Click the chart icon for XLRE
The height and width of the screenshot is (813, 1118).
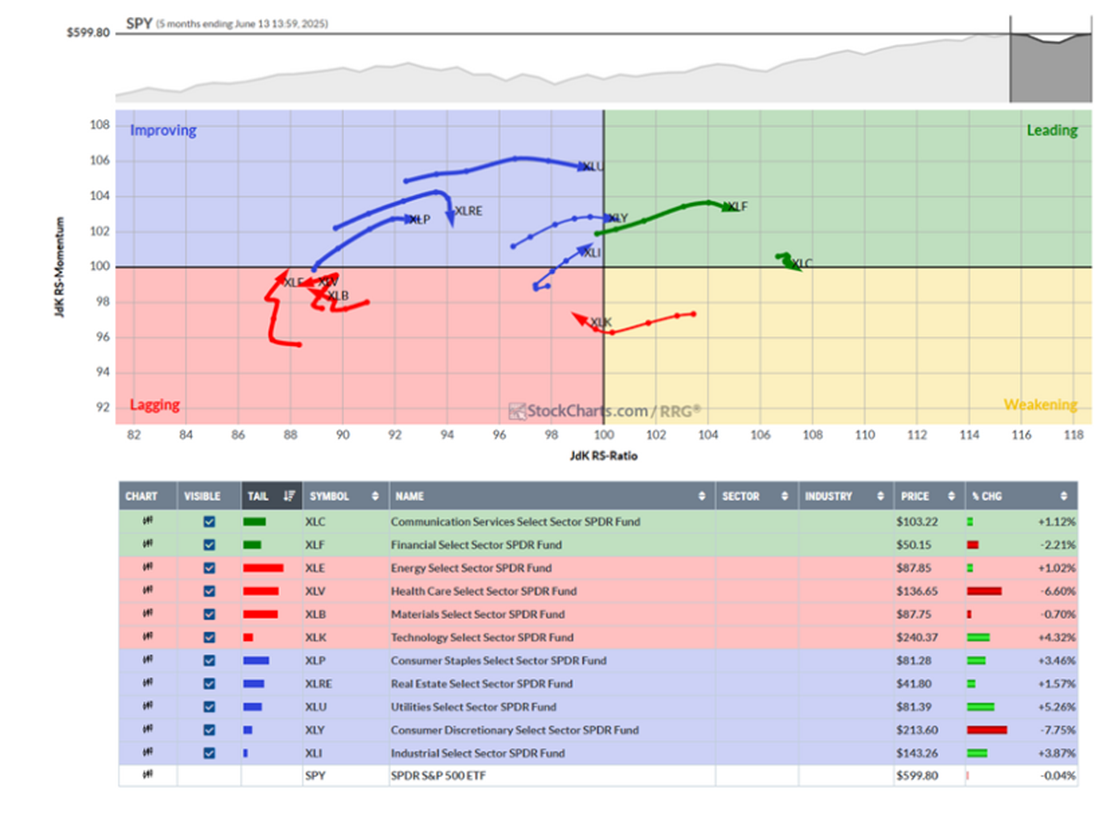[148, 684]
